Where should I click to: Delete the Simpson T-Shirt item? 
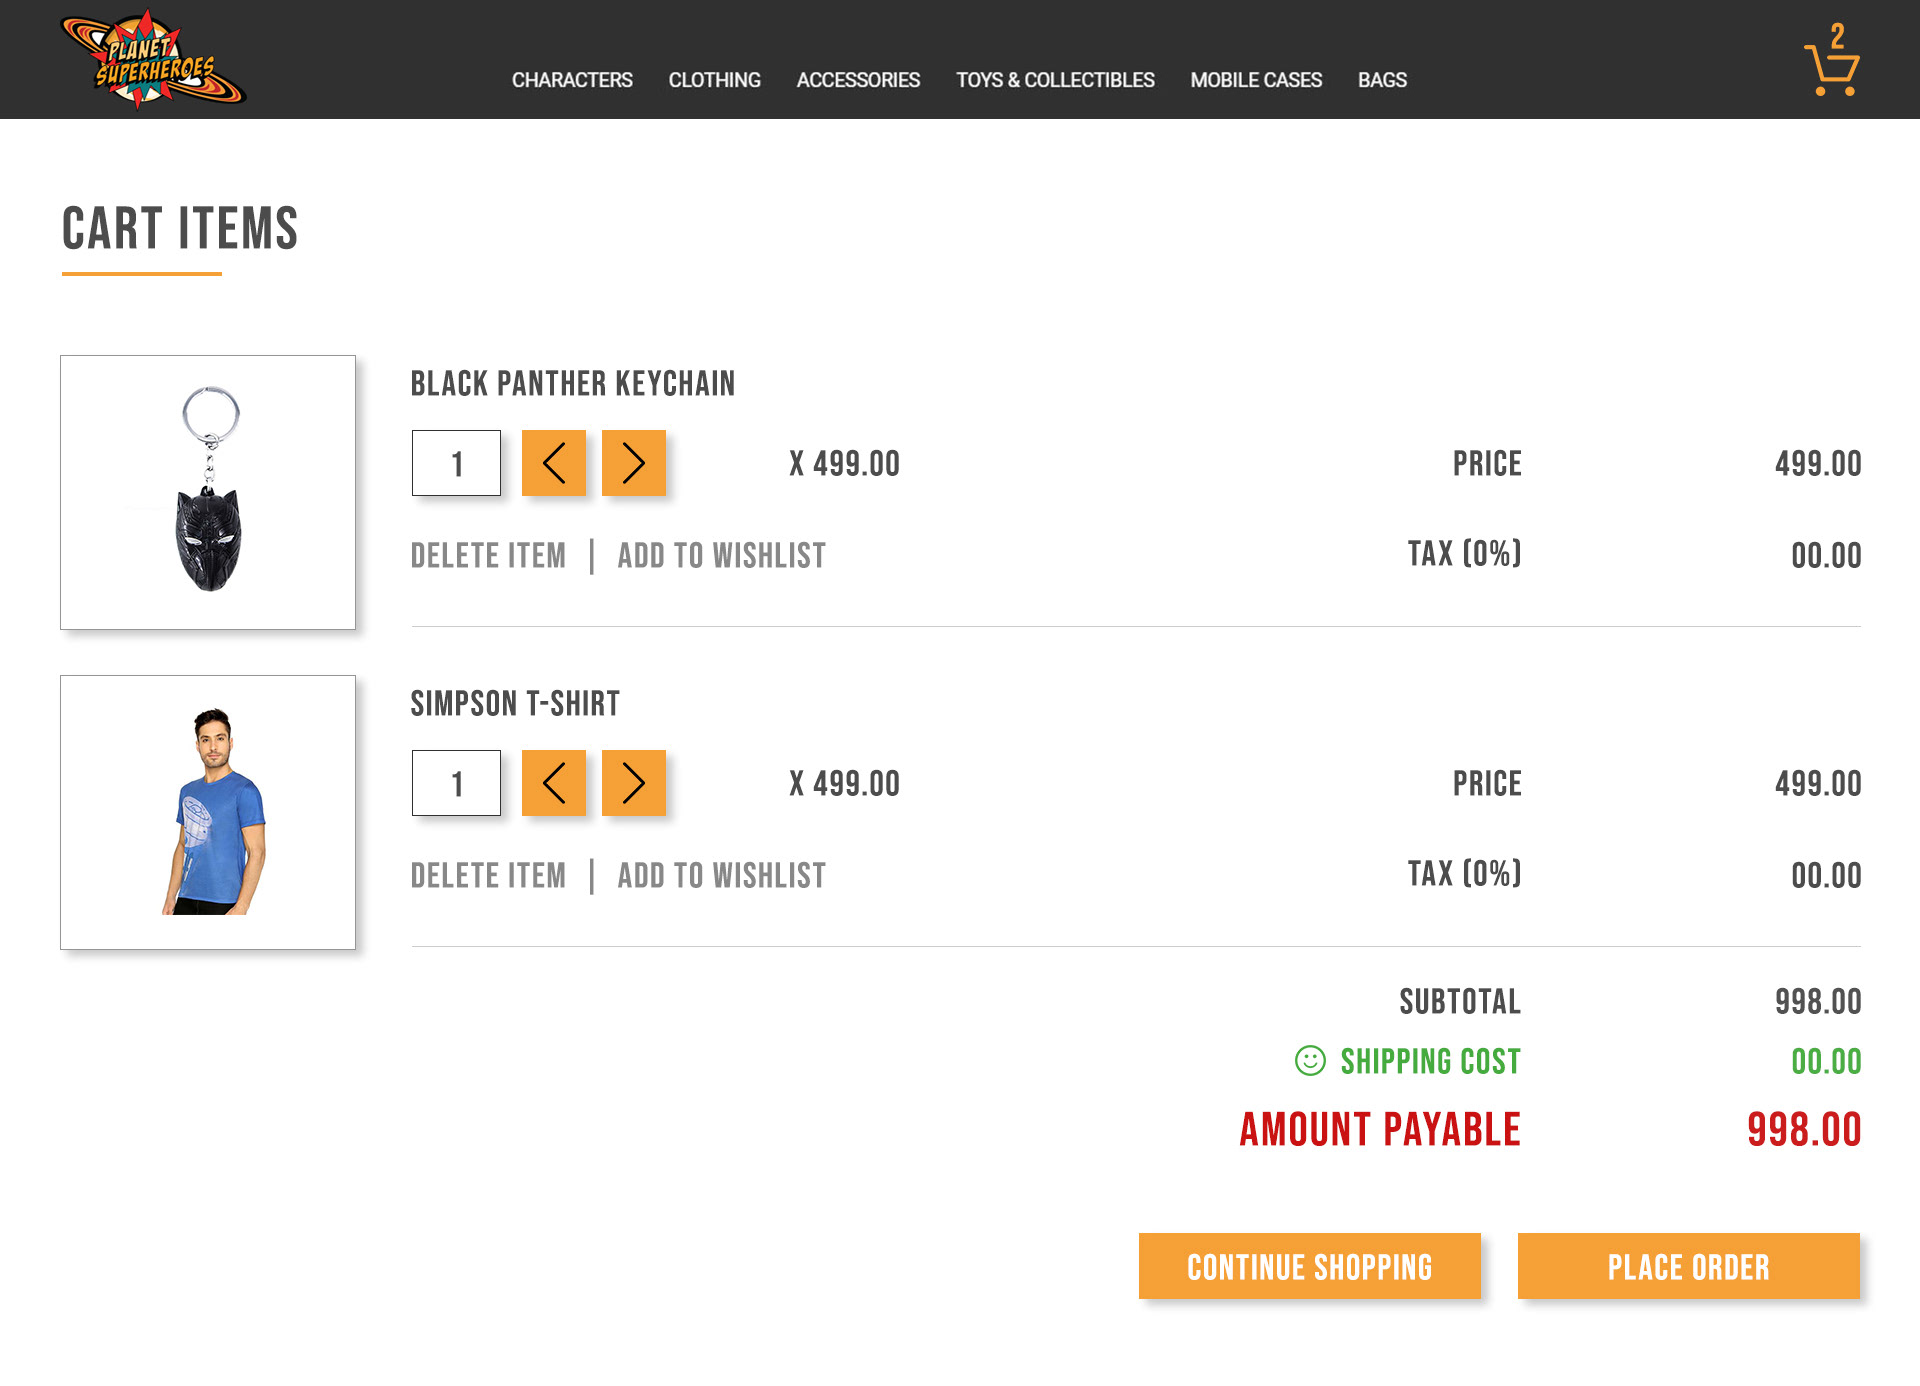(488, 876)
